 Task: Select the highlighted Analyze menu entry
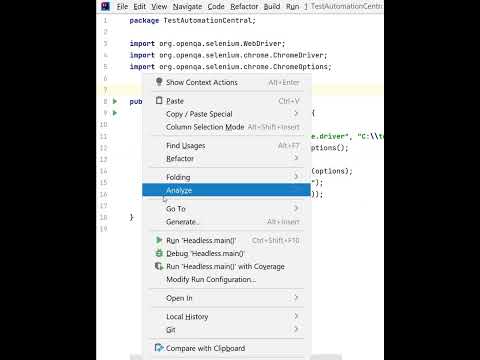click(226, 190)
